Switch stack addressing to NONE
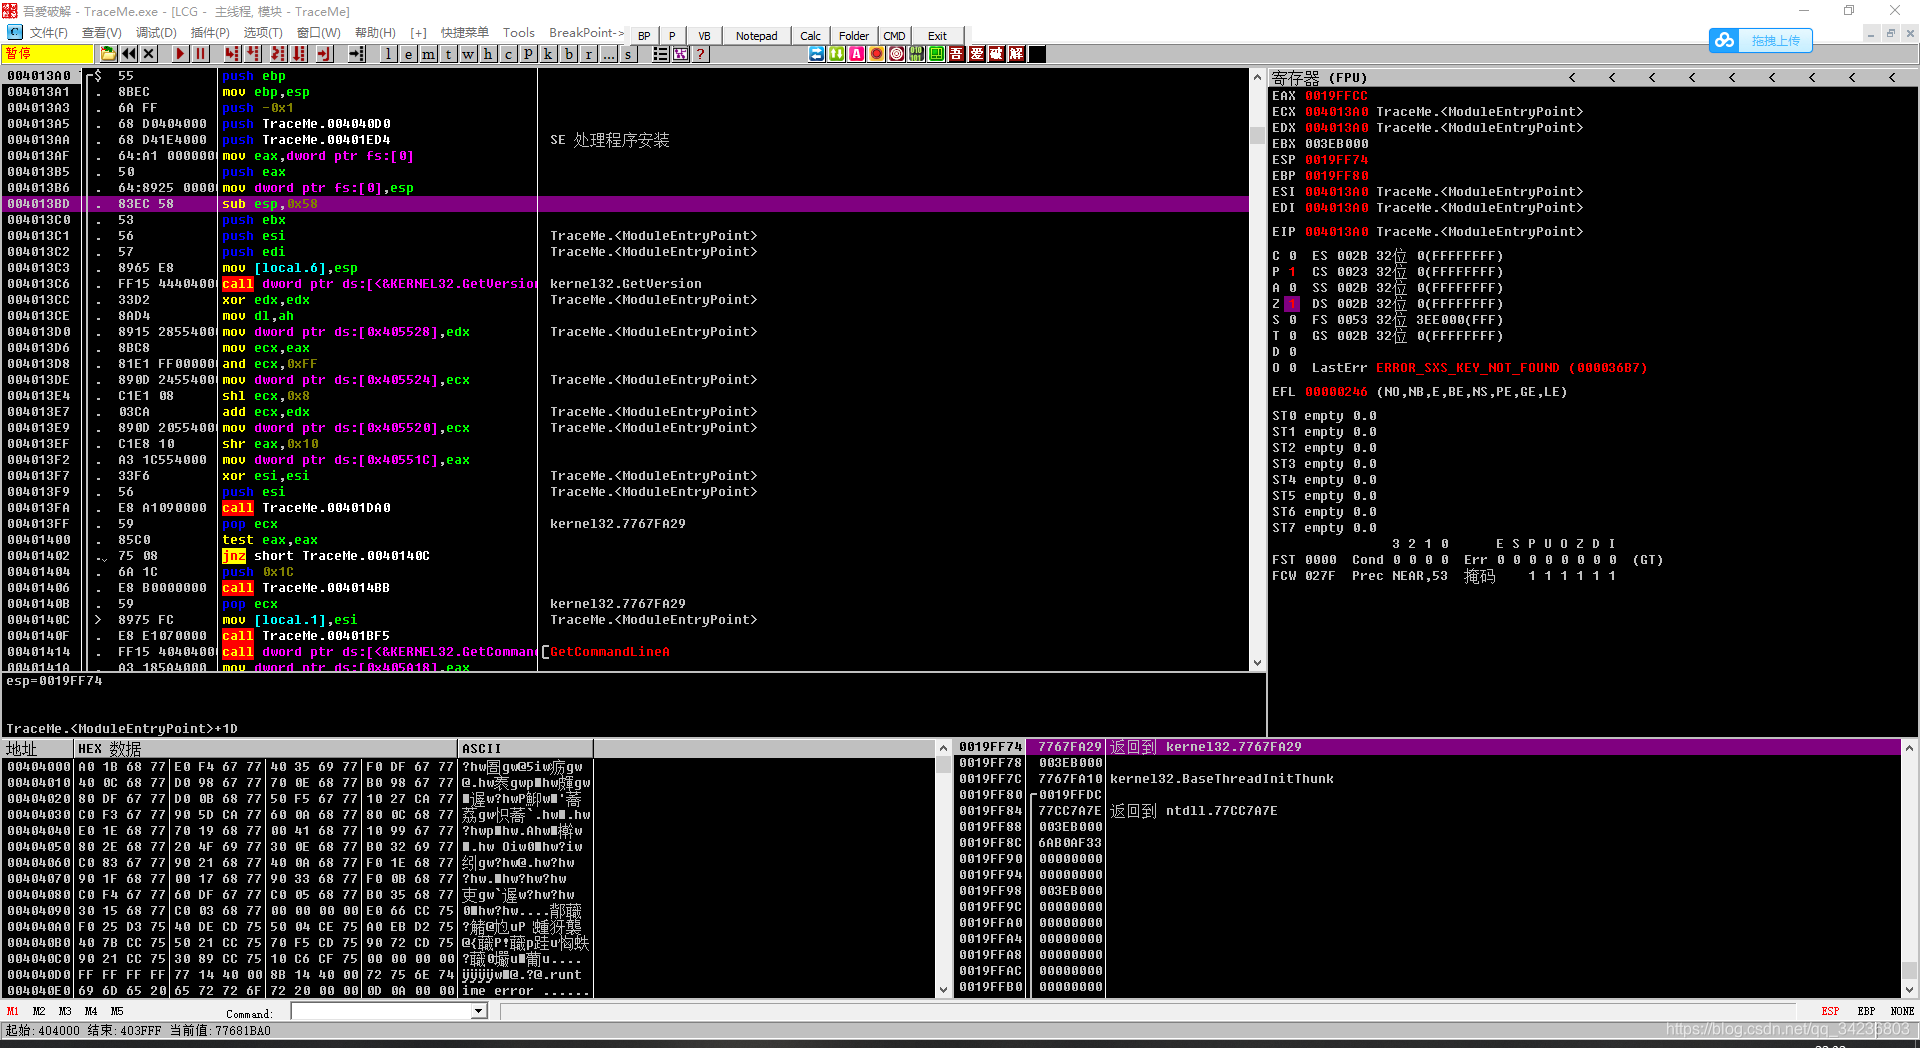Image resolution: width=1920 pixels, height=1048 pixels. click(1902, 1011)
